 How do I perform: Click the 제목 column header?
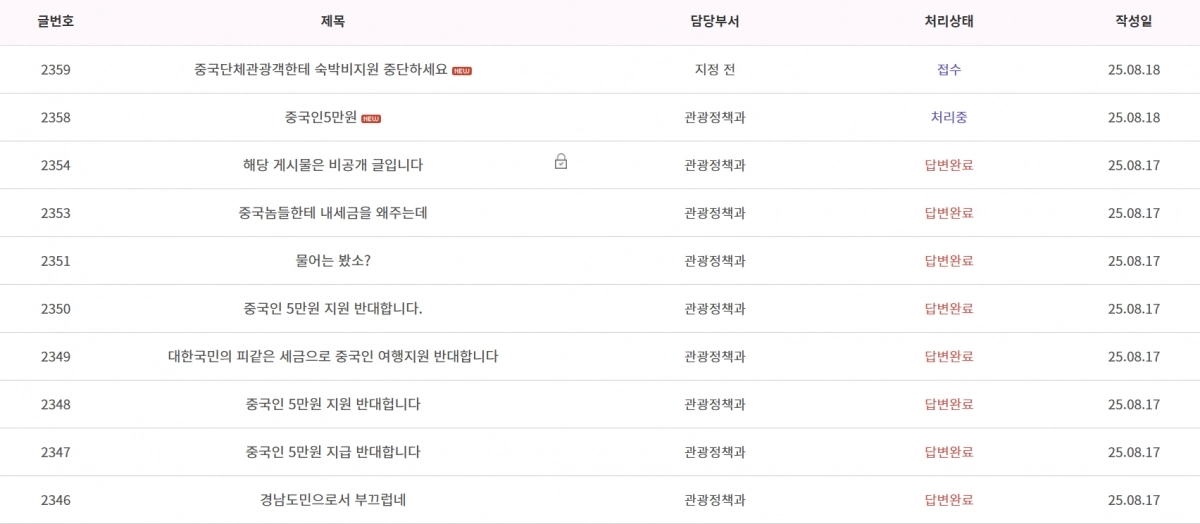pos(333,22)
